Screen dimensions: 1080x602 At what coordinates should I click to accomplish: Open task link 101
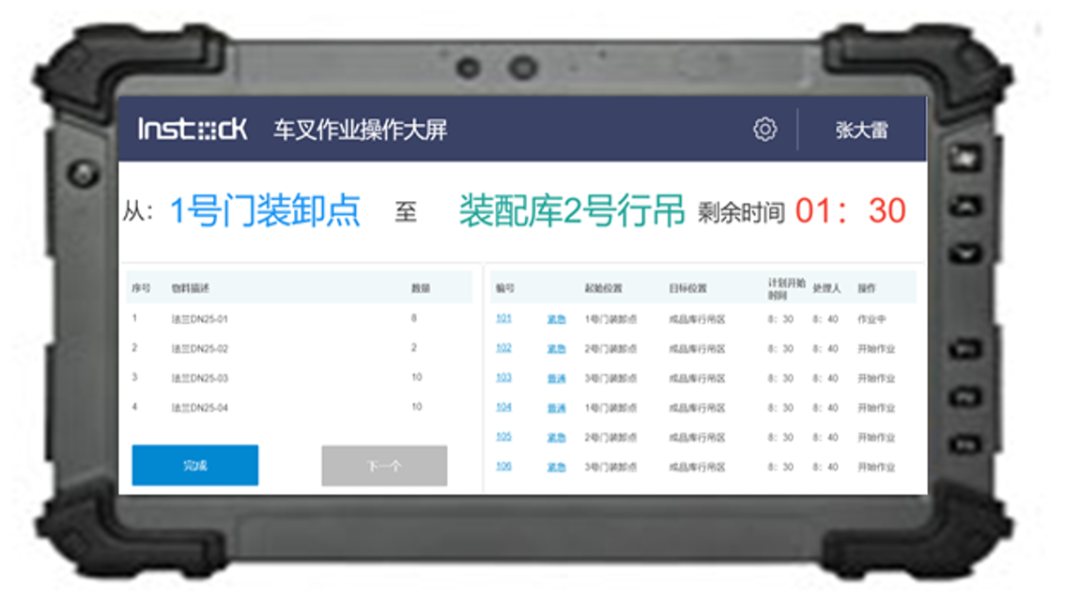pyautogui.click(x=503, y=318)
